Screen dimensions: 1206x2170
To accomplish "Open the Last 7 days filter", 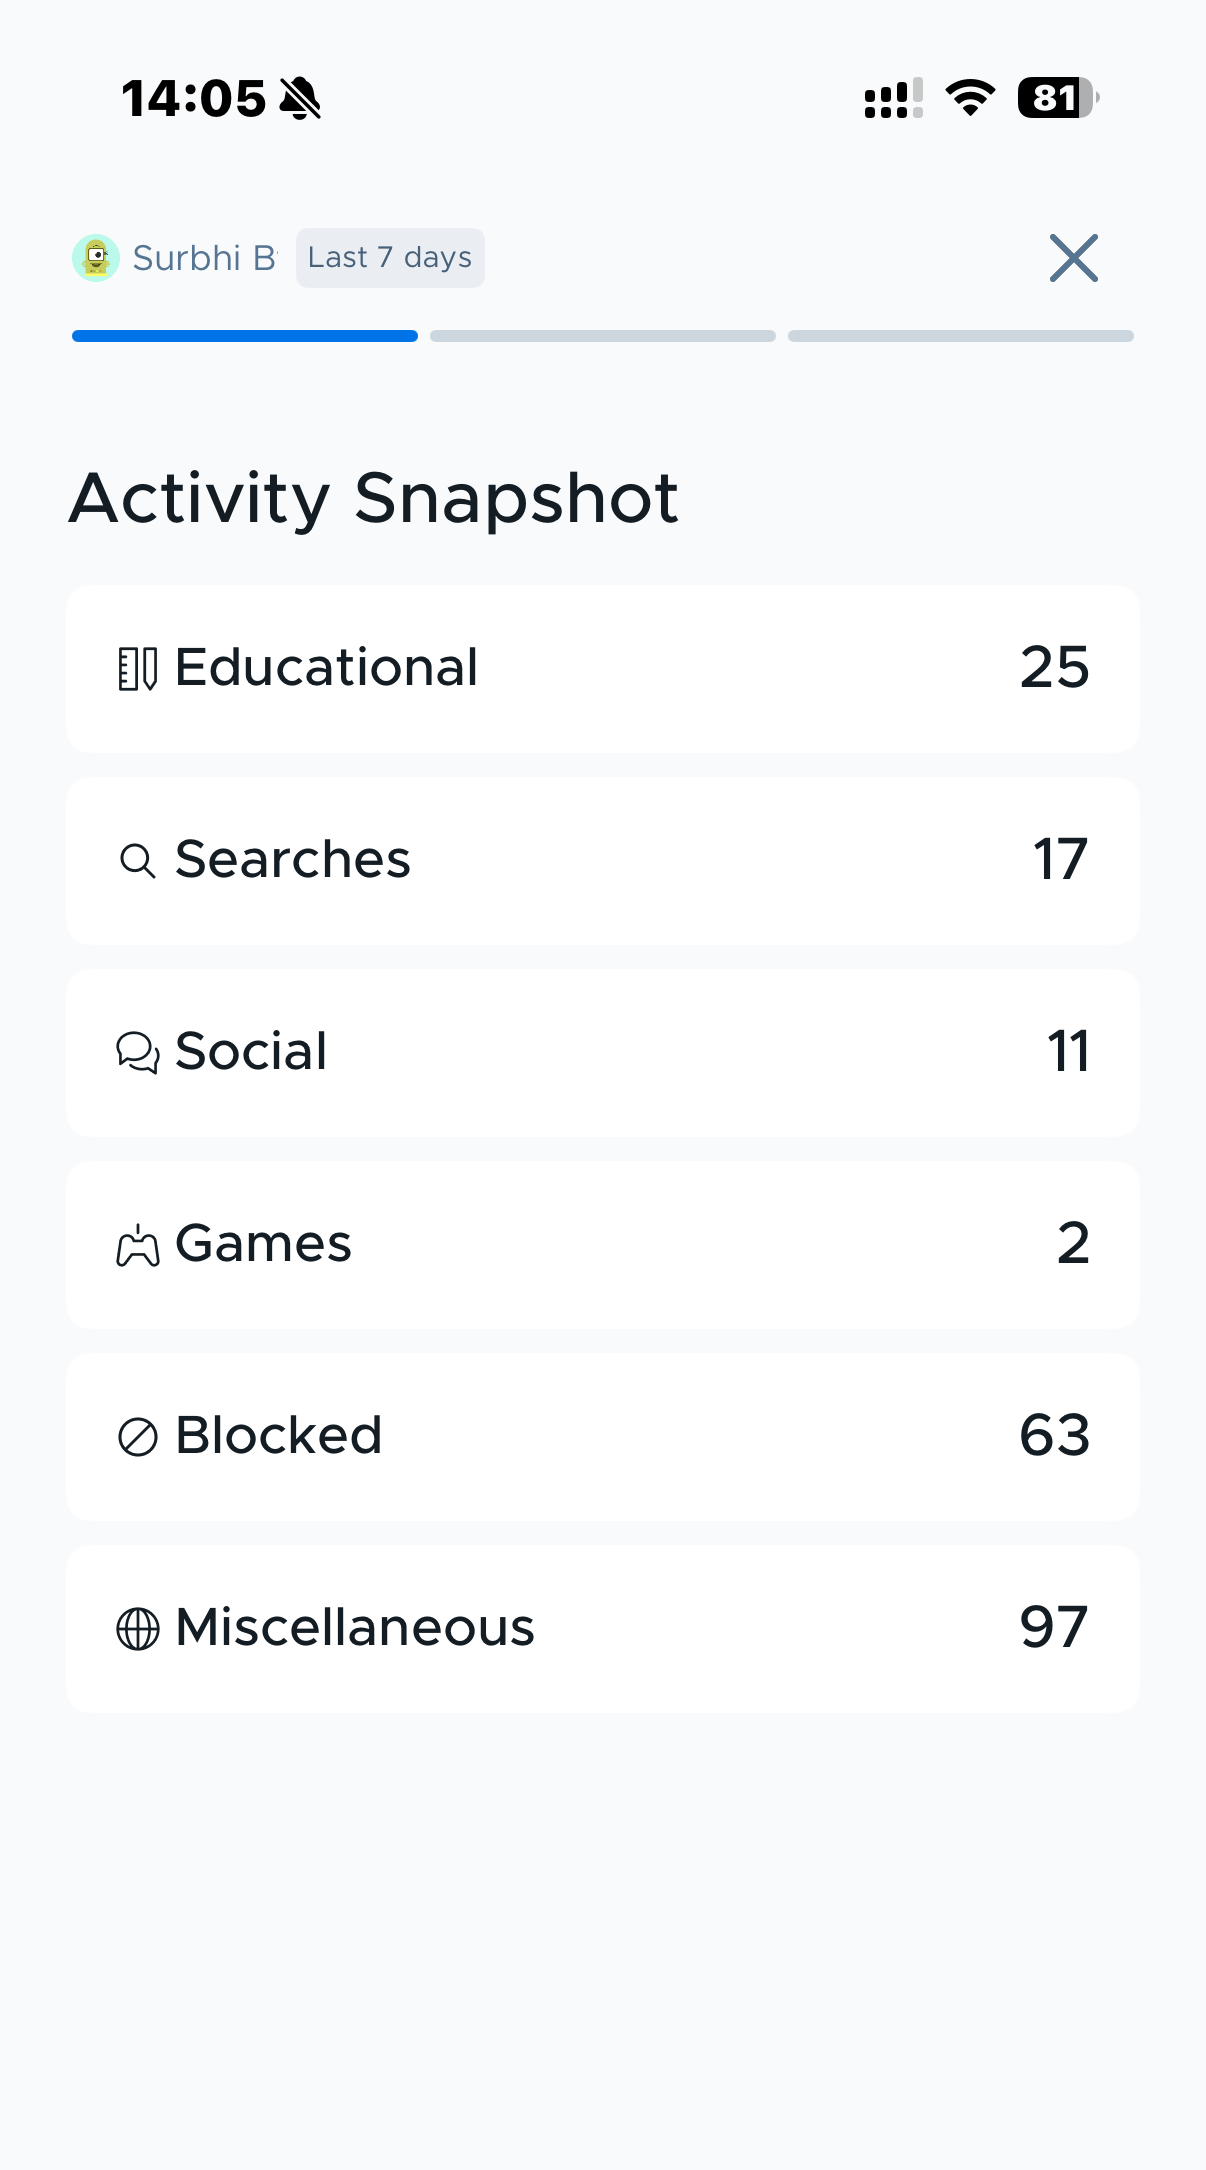I will 390,258.
